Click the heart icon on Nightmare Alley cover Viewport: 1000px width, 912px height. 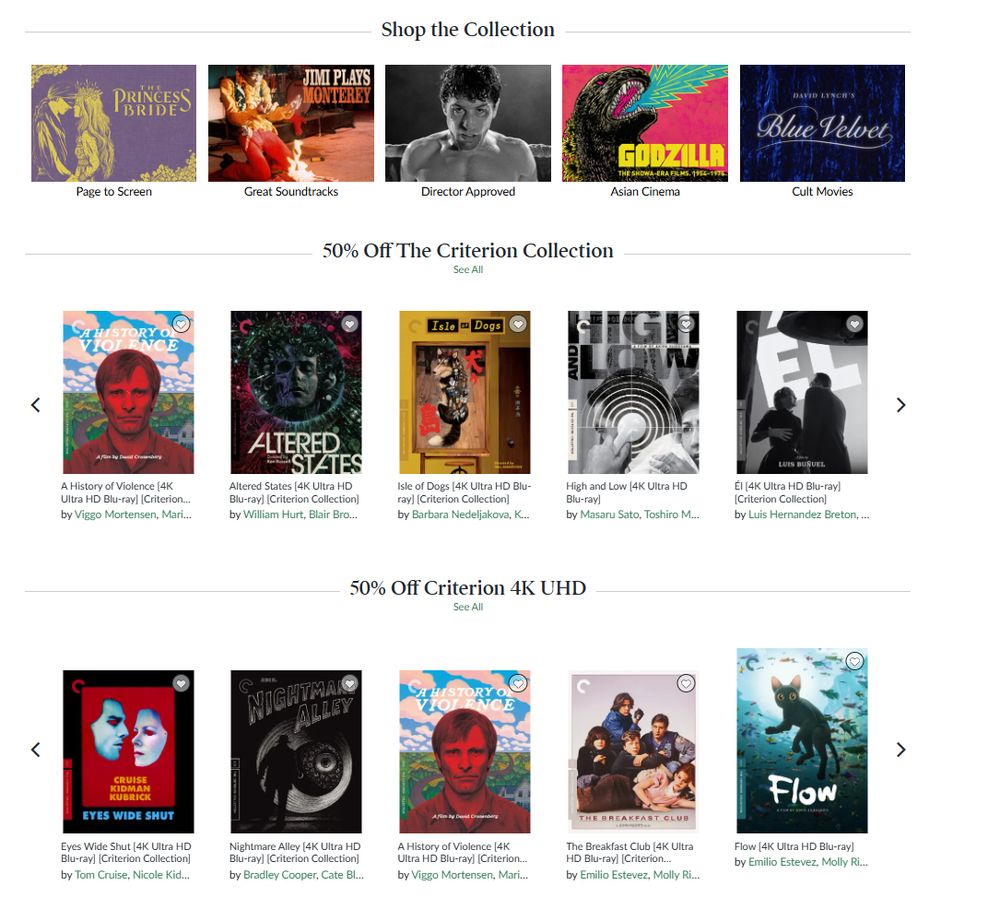(349, 684)
